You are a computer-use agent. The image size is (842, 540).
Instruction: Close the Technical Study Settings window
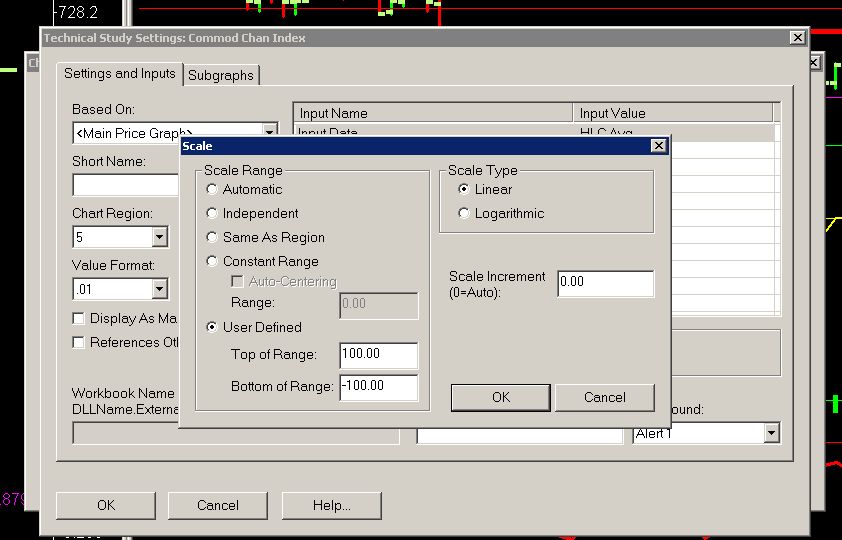[x=797, y=38]
